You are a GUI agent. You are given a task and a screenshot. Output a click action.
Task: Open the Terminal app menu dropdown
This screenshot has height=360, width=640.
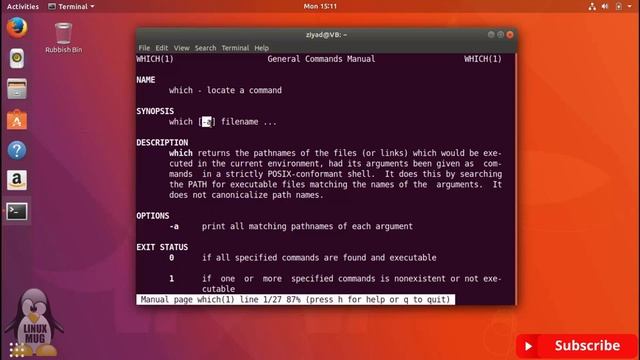coord(71,7)
